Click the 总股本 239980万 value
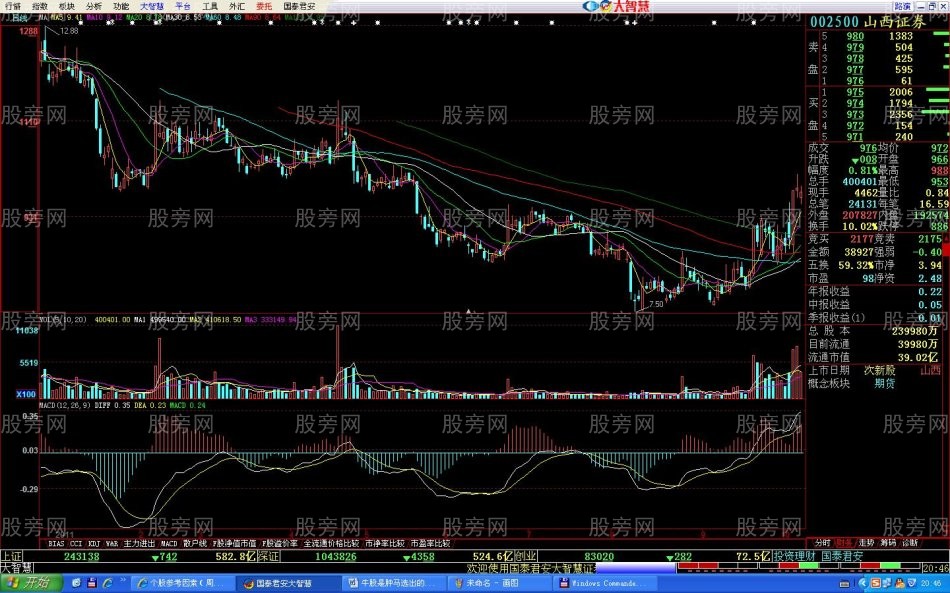The image size is (950, 593). [x=915, y=331]
